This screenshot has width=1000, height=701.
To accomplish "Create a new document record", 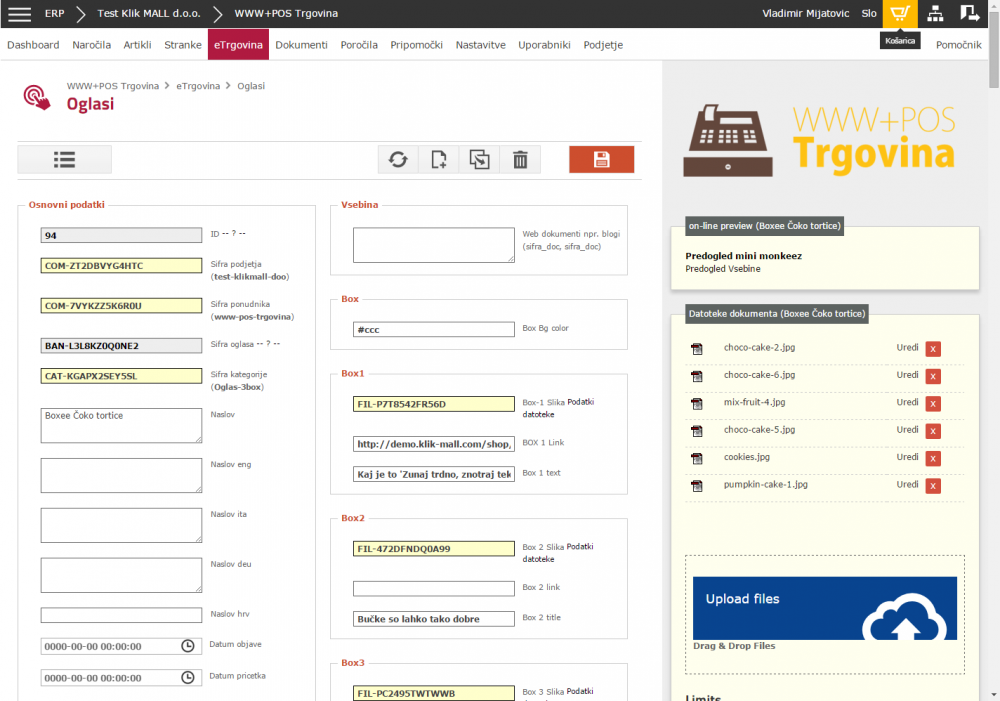I will tap(439, 160).
